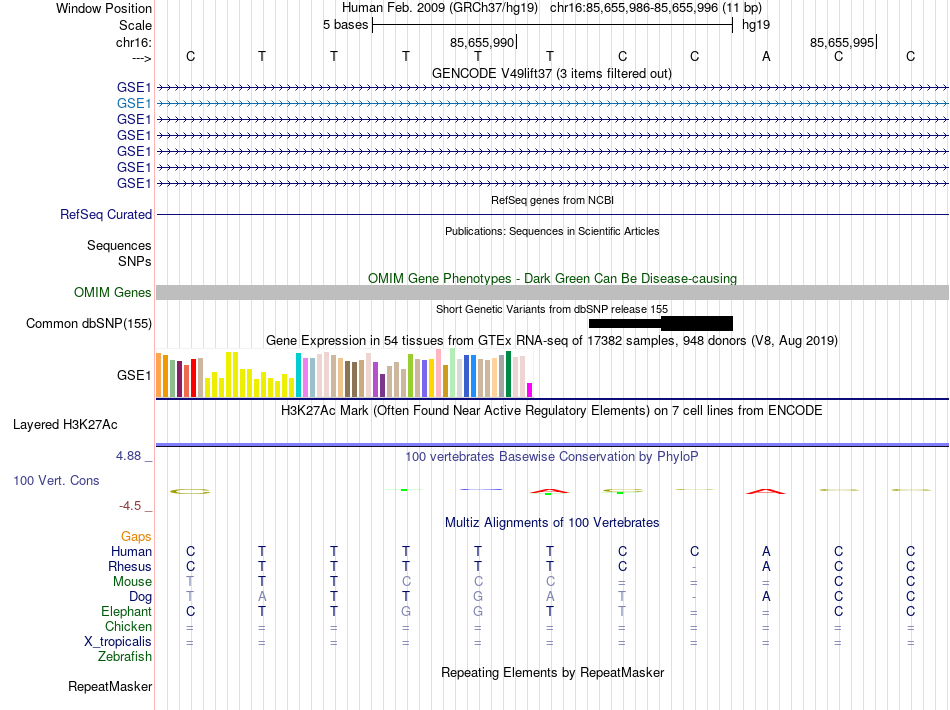Open 'Publications: Sequences in Scientific Articles' title

click(x=552, y=231)
